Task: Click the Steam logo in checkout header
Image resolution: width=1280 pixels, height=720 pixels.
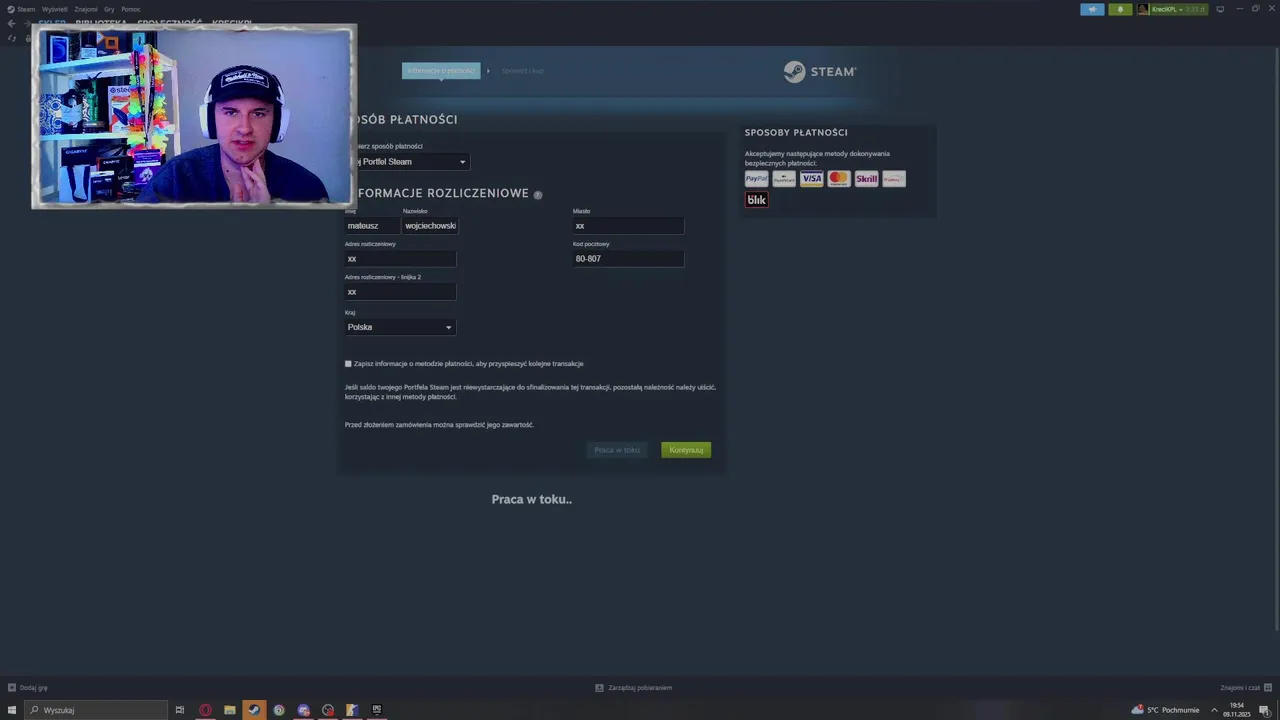Action: [x=819, y=71]
